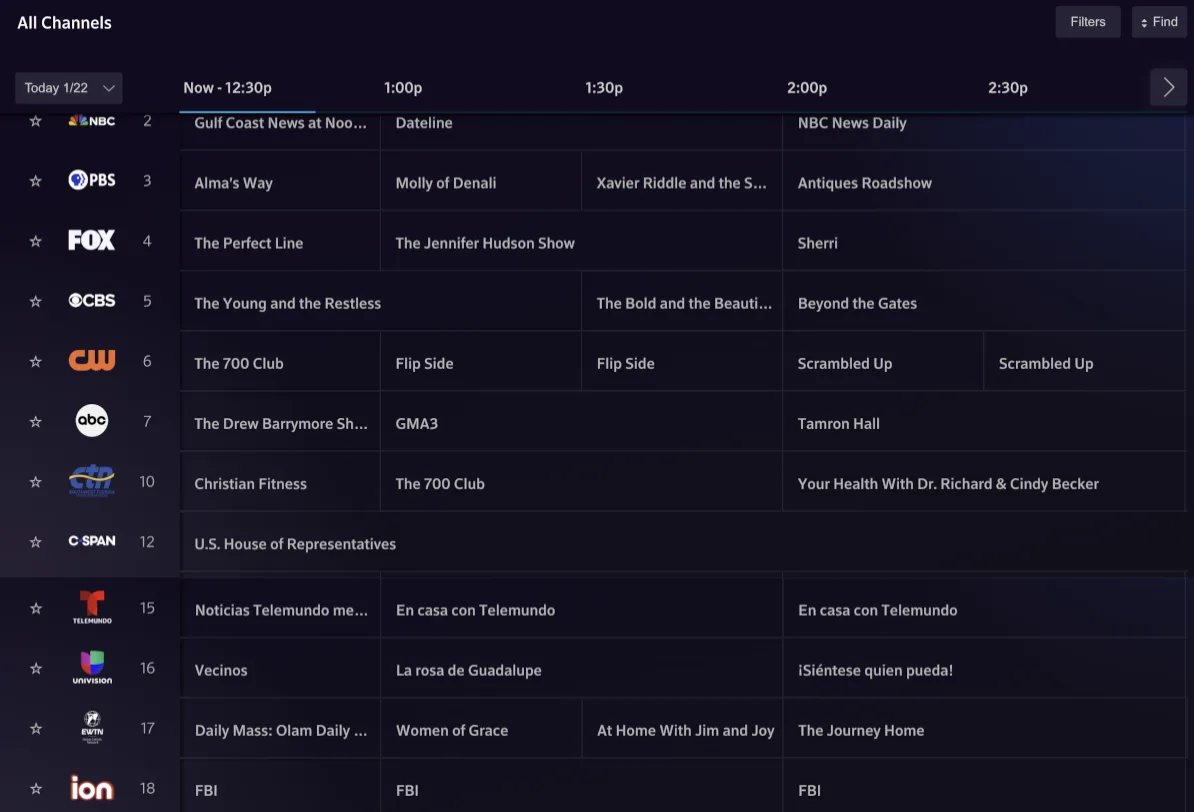Viewport: 1194px width, 812px height.
Task: Favorite the PBS channel with star
Action: pyautogui.click(x=36, y=181)
